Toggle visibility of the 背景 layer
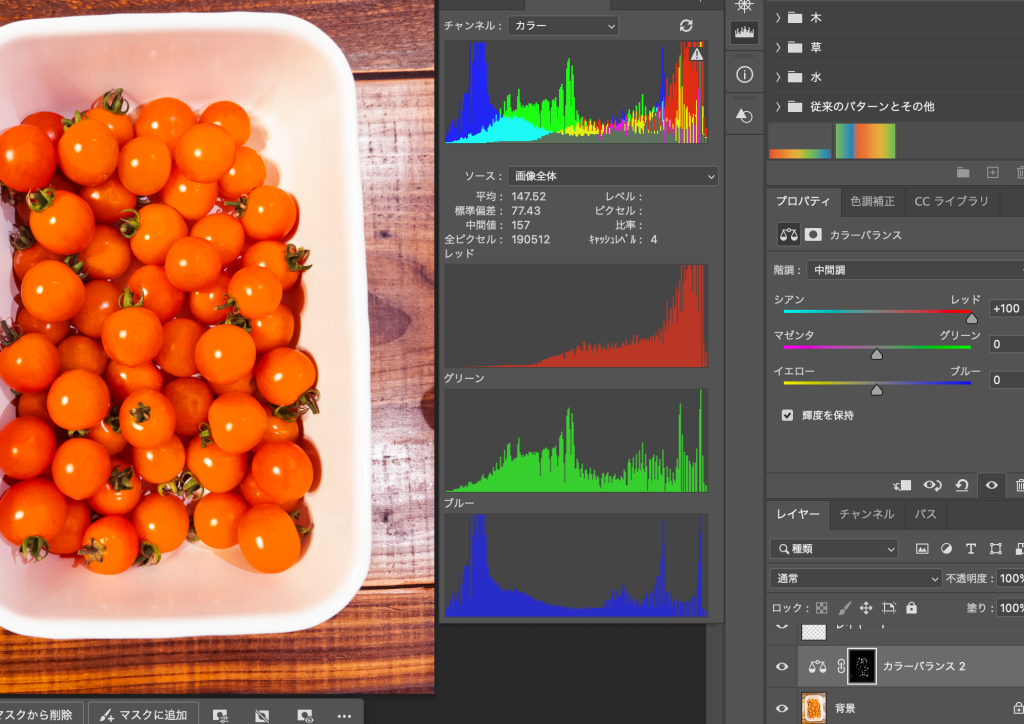 (782, 708)
